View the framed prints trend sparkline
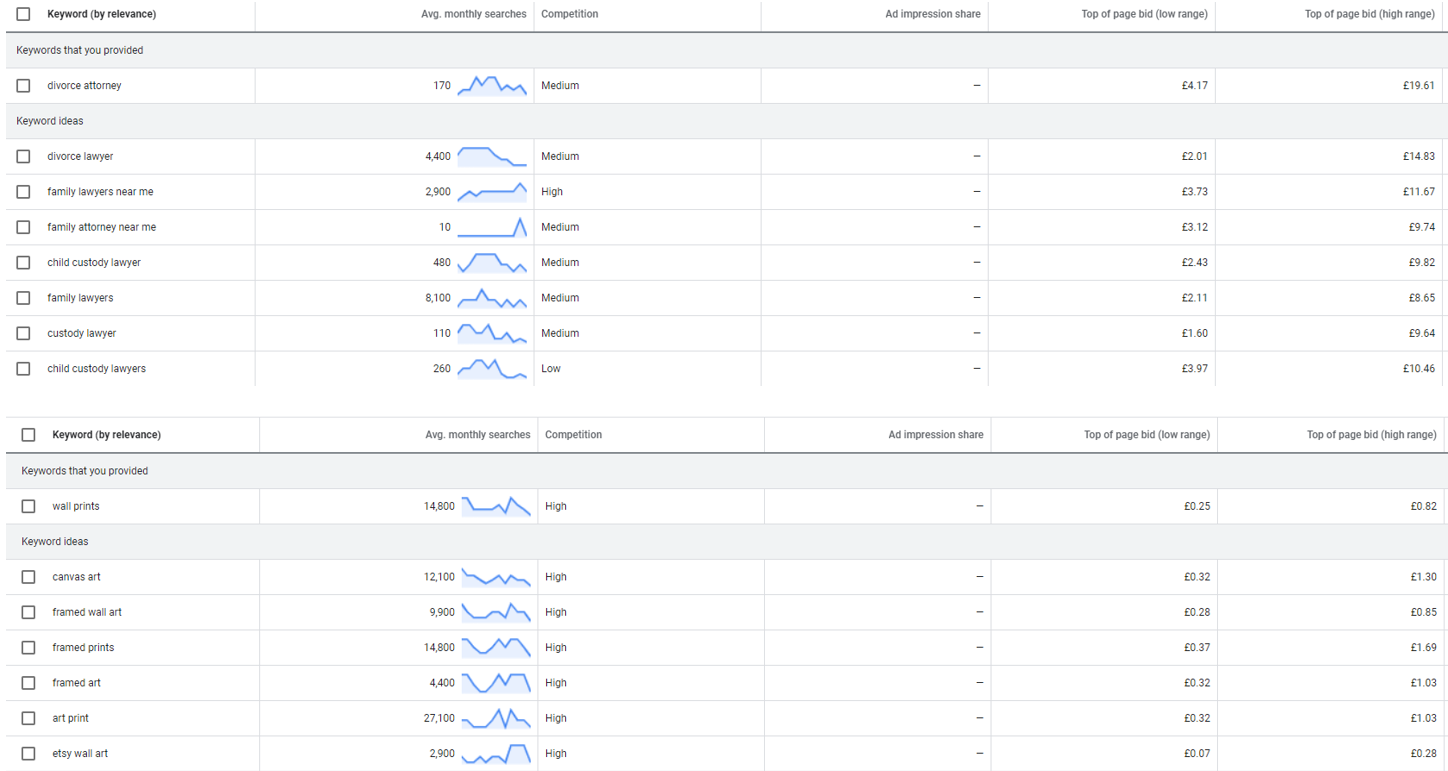Image resolution: width=1448 pixels, height=771 pixels. tap(496, 648)
